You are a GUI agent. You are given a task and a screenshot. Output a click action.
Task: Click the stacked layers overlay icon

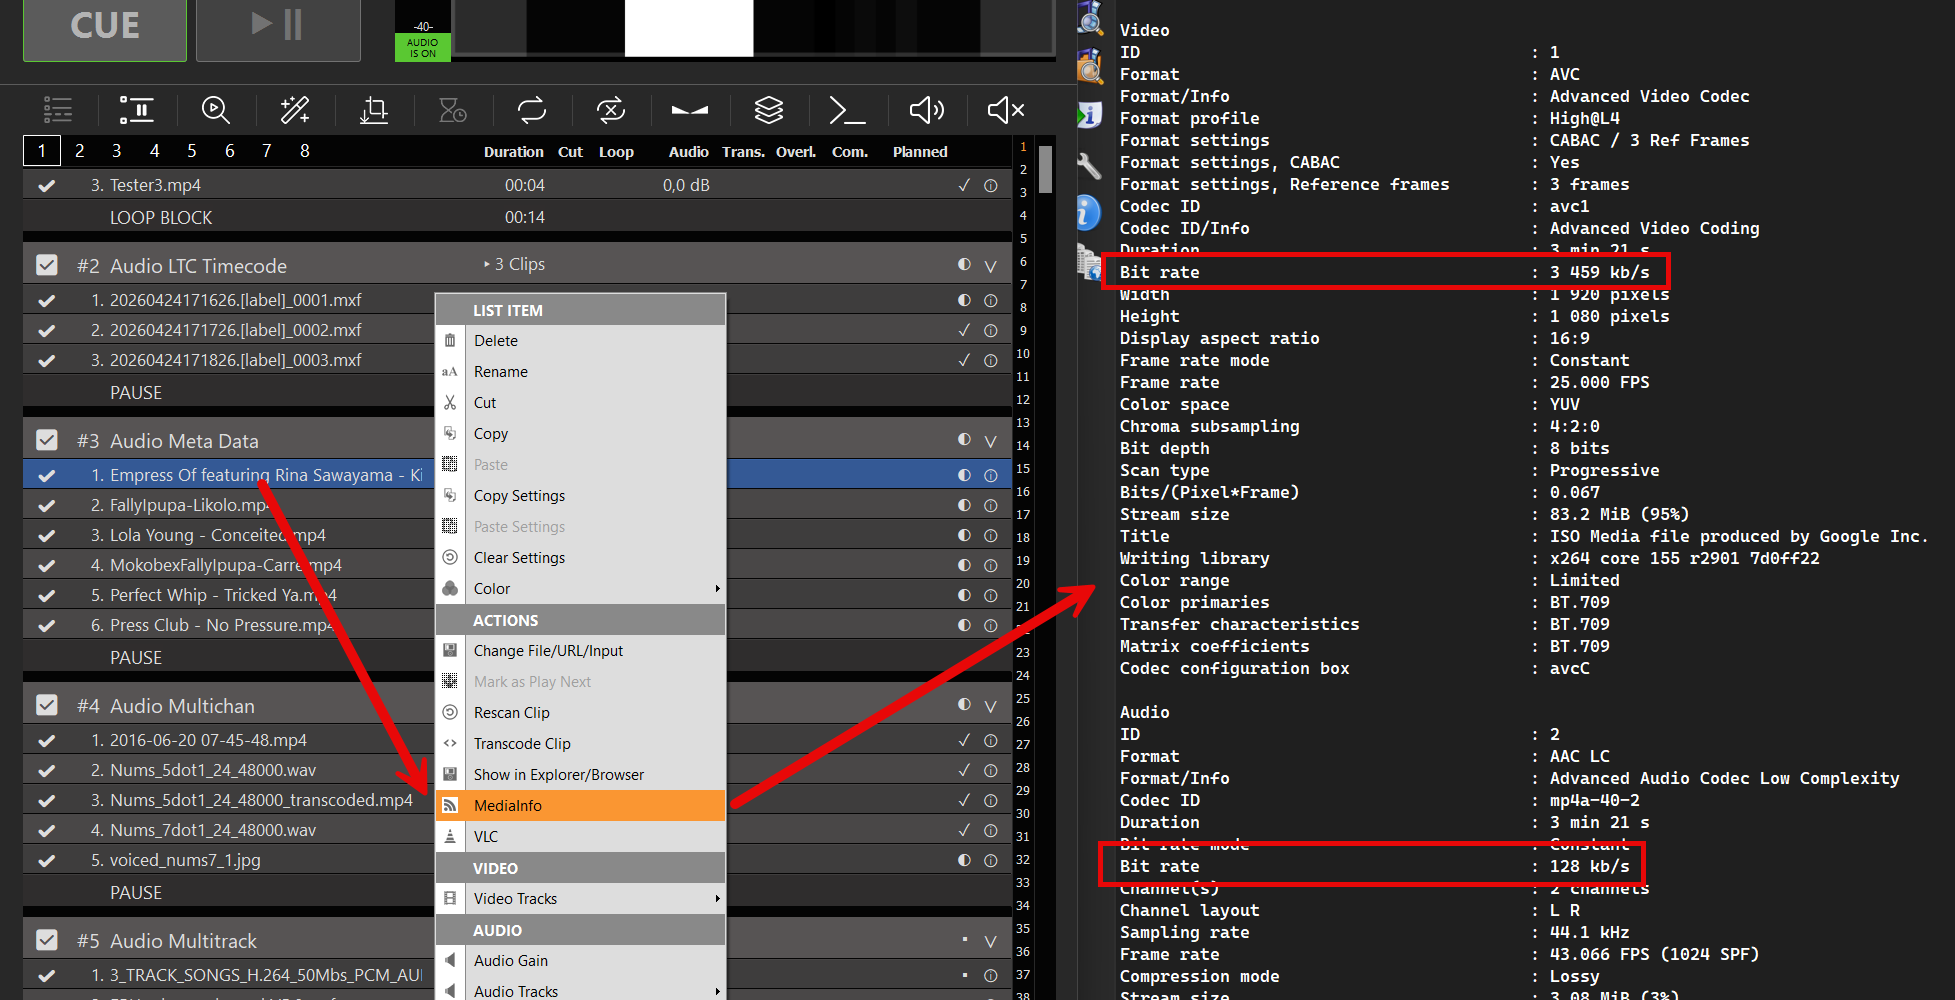click(768, 110)
